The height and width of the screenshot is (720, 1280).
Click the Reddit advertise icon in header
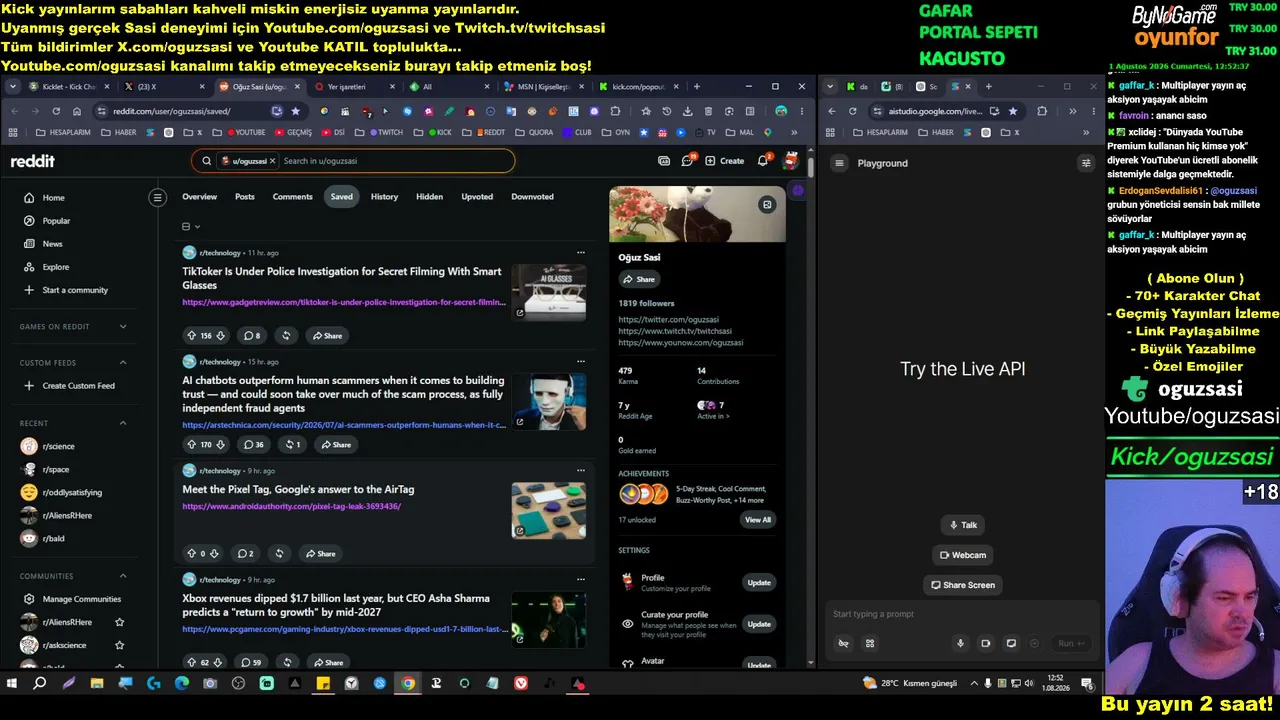[664, 160]
